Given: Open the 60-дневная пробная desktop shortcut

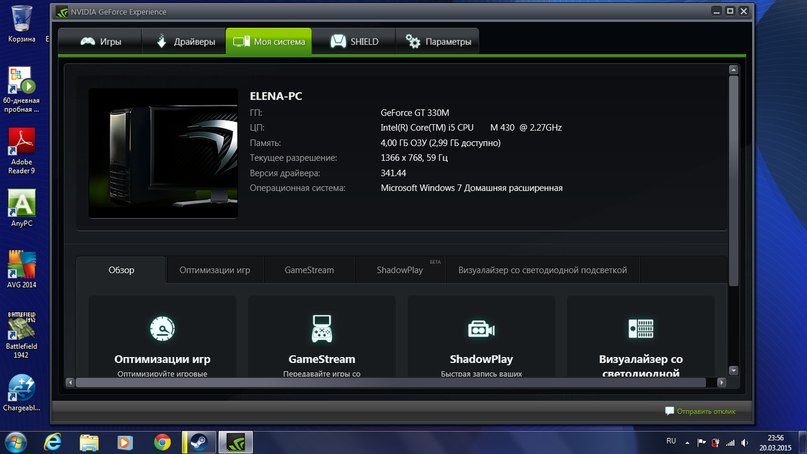Looking at the screenshot, I should click(21, 90).
